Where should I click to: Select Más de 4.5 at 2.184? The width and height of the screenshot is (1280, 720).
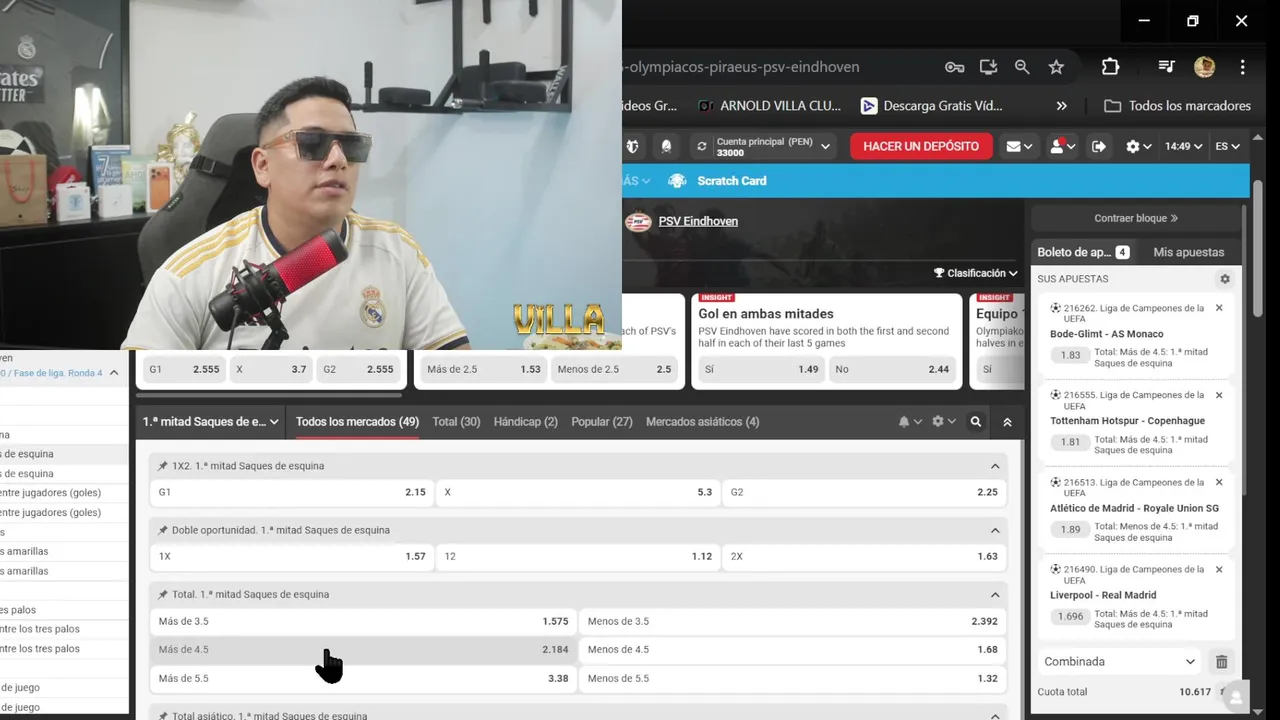(363, 649)
